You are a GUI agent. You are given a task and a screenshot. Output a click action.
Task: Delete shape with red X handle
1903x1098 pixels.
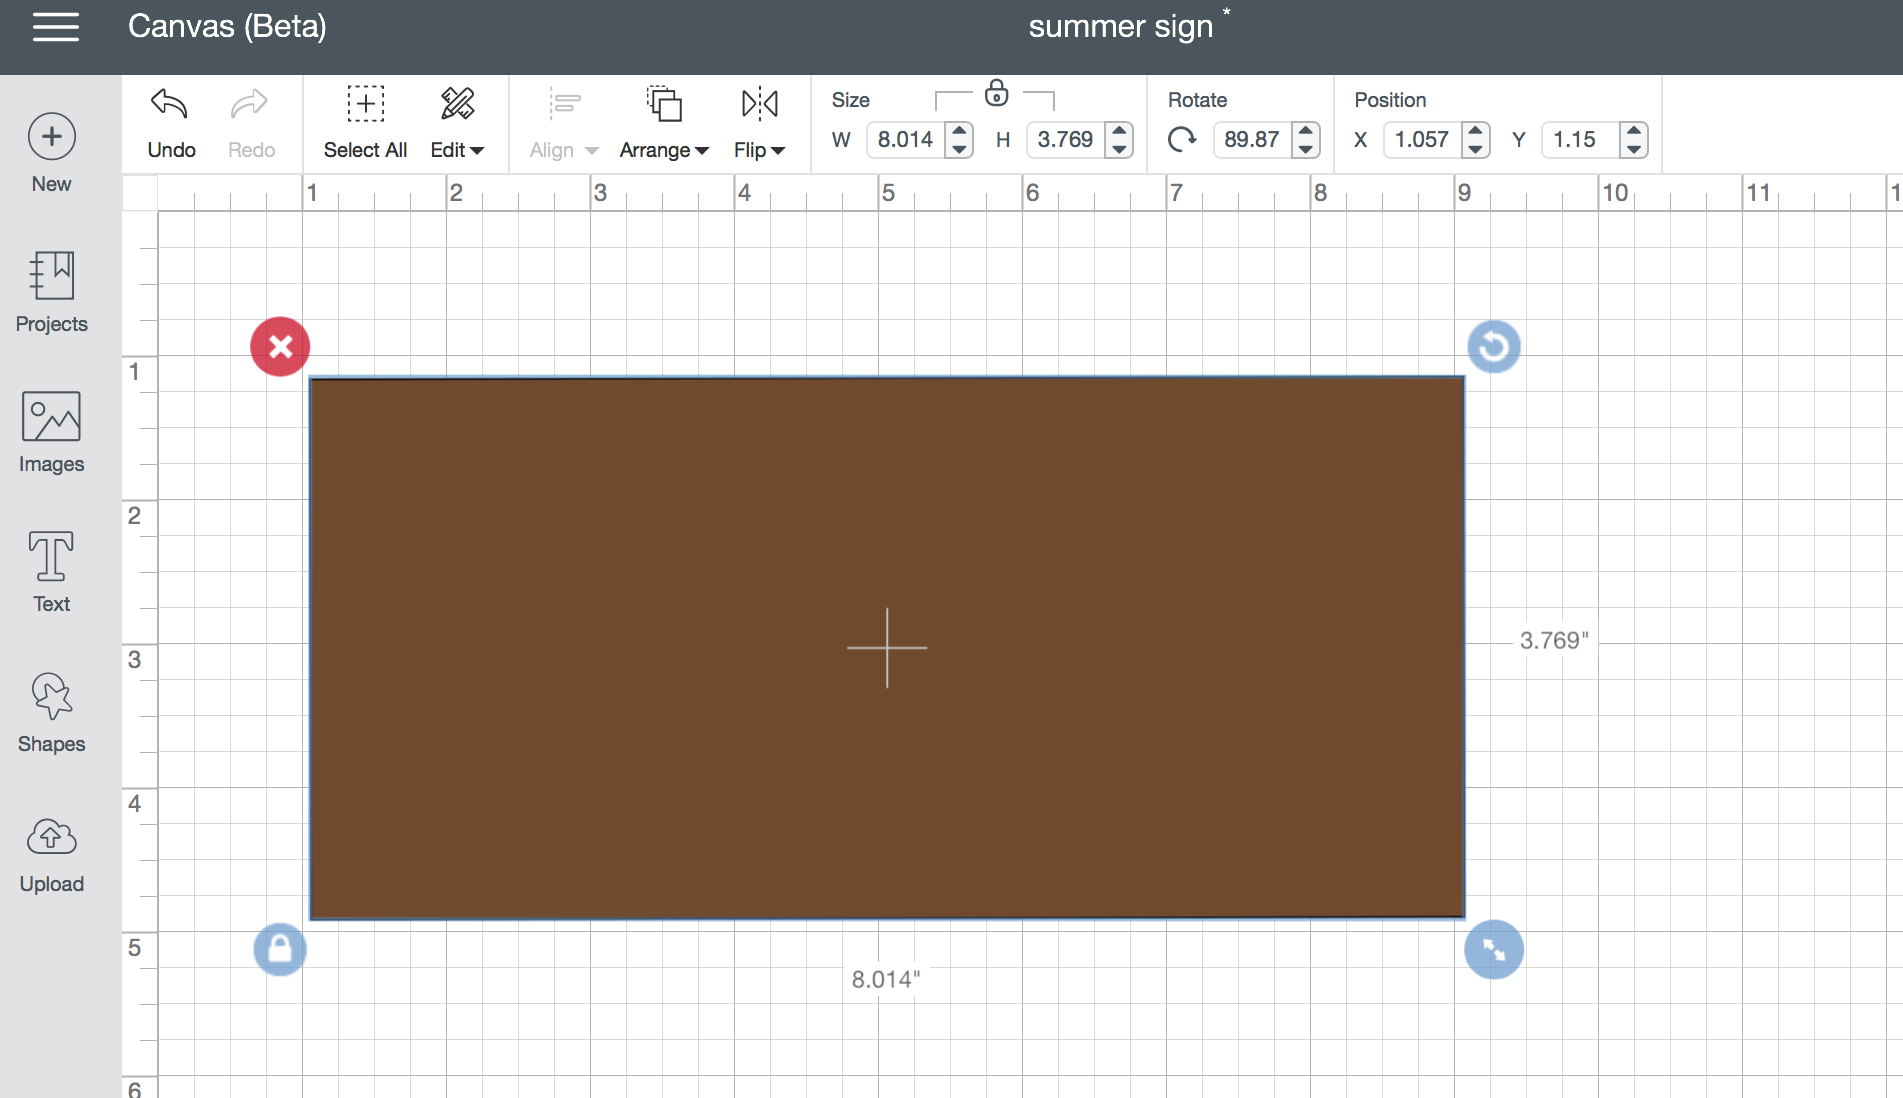pyautogui.click(x=280, y=347)
